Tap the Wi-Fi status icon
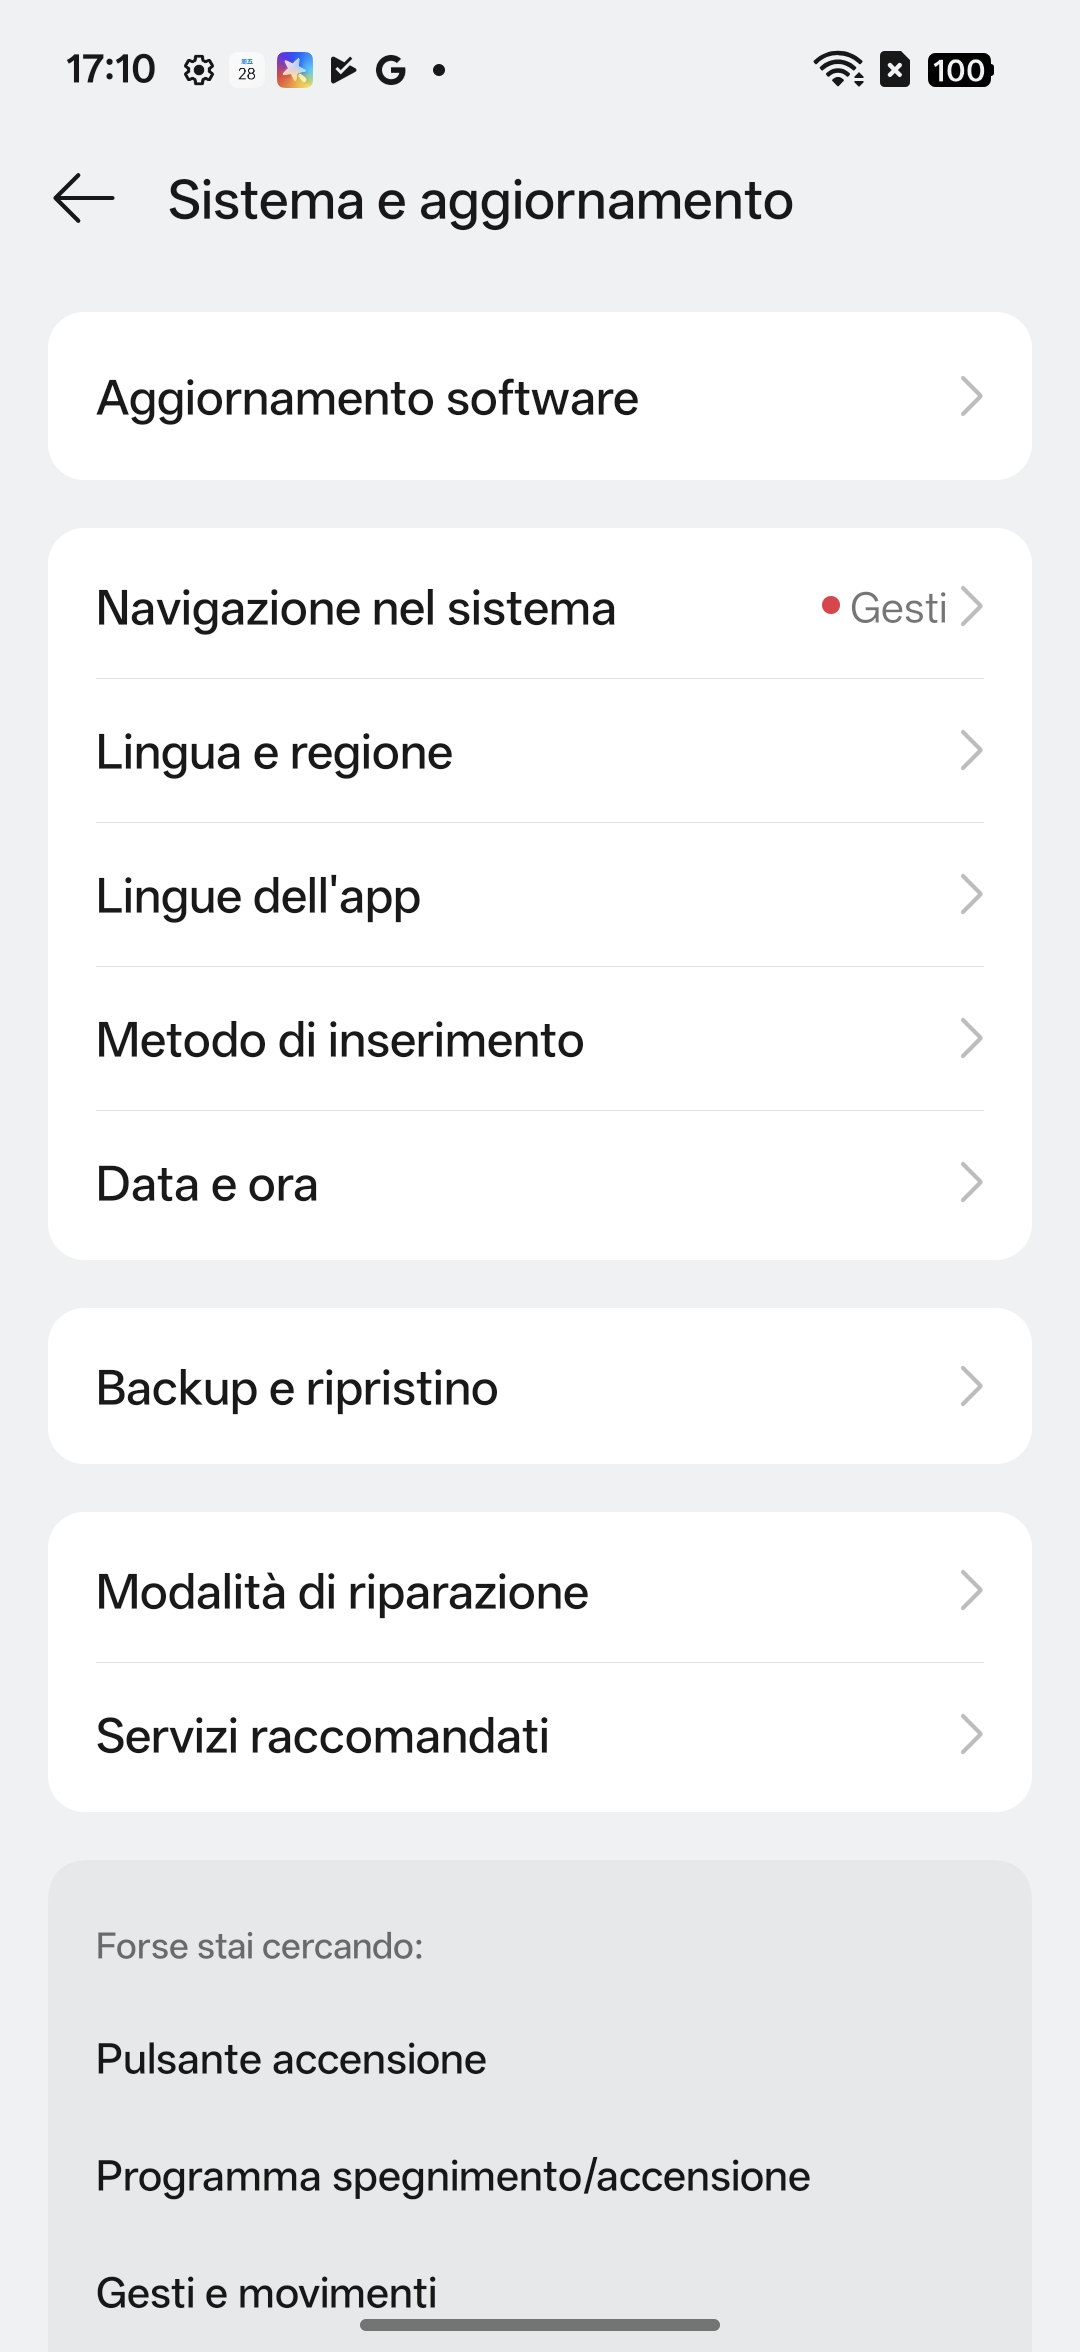This screenshot has width=1080, height=2352. (838, 70)
